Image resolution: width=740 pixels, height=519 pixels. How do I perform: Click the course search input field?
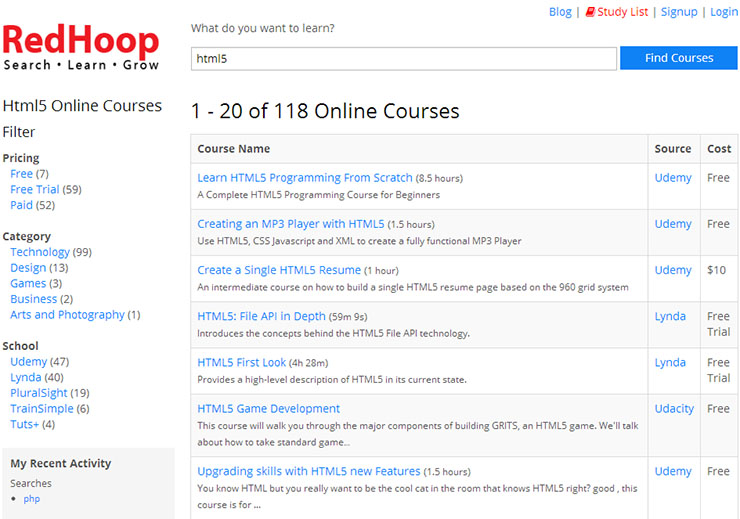click(403, 59)
